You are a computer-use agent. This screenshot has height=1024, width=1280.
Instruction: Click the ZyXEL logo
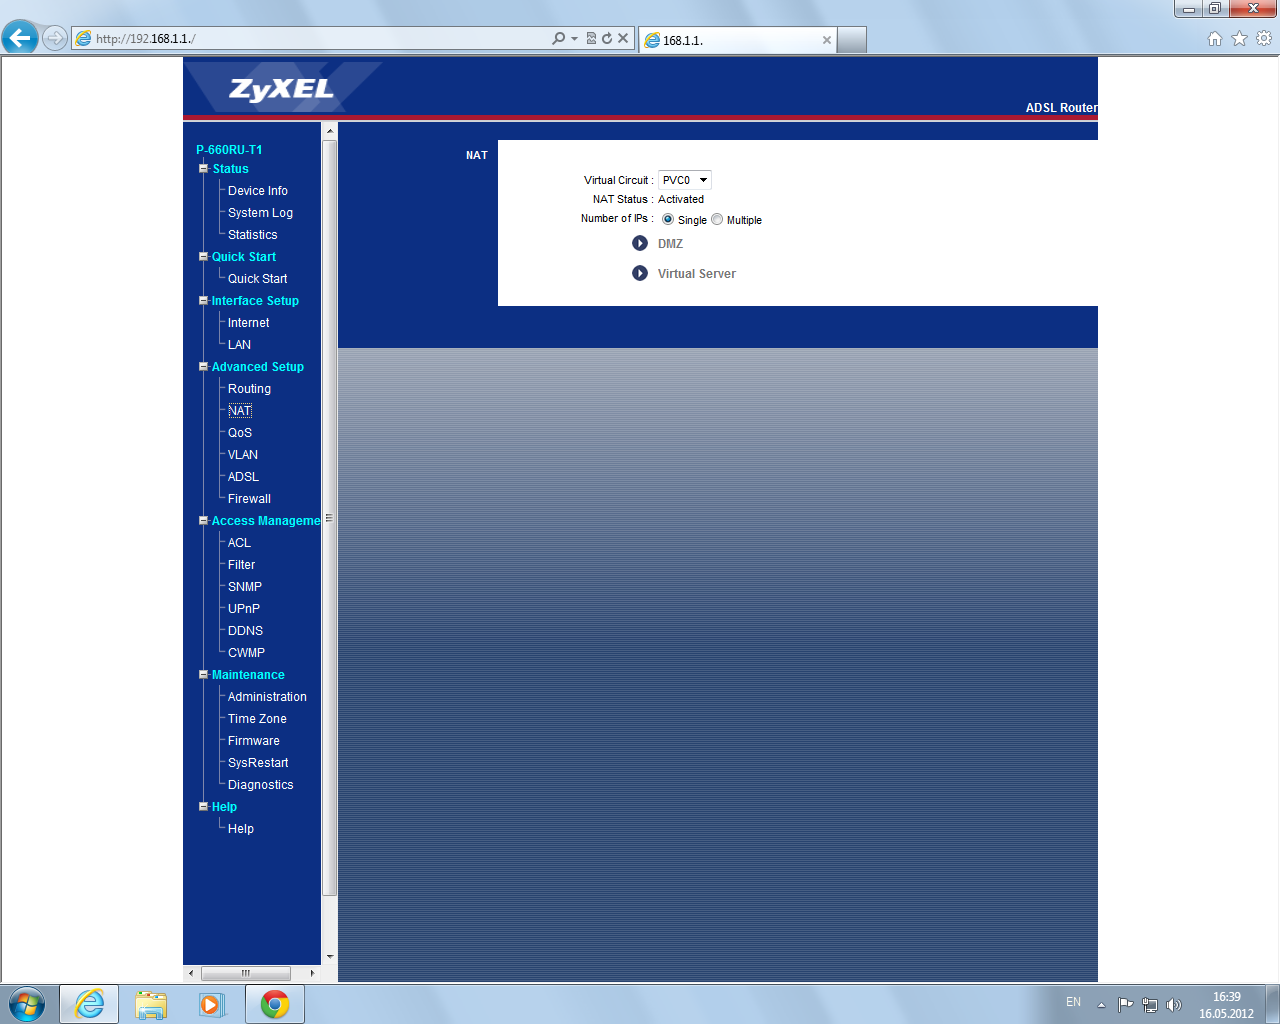(x=281, y=89)
